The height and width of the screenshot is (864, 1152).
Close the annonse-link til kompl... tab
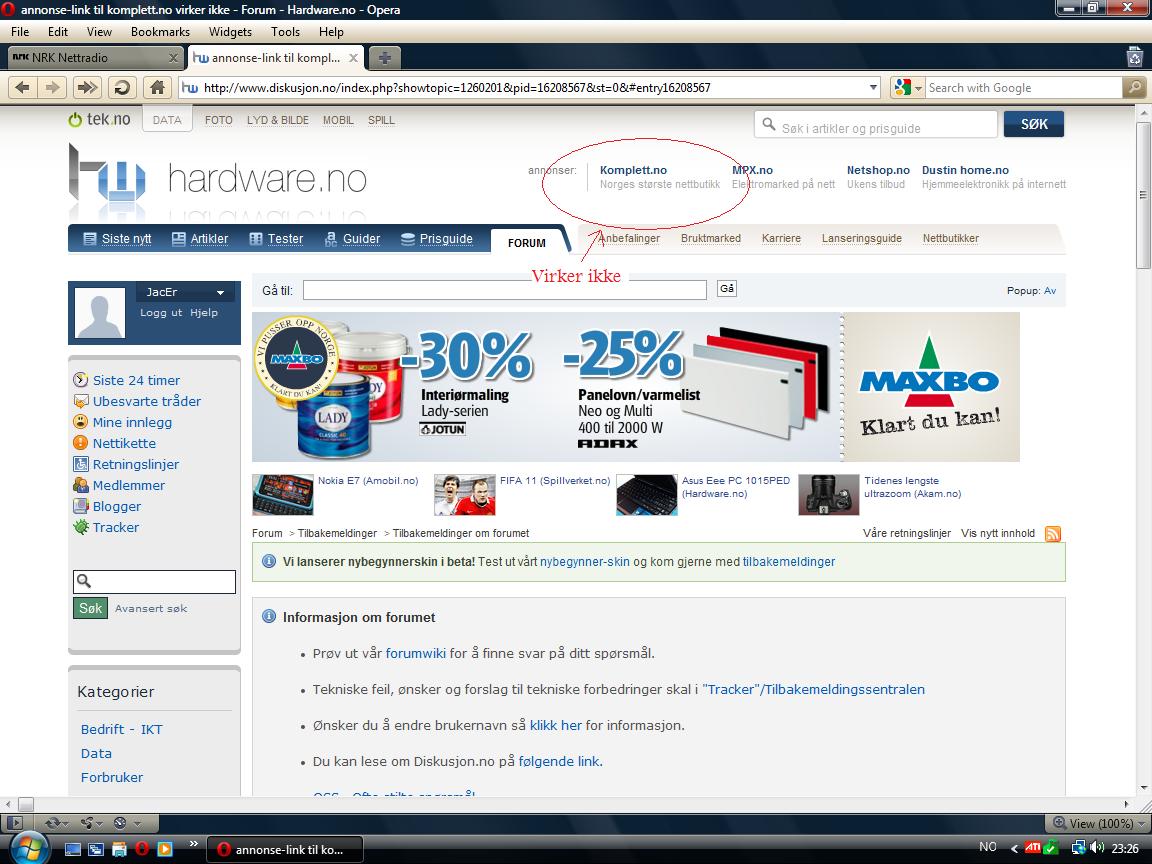point(353,58)
